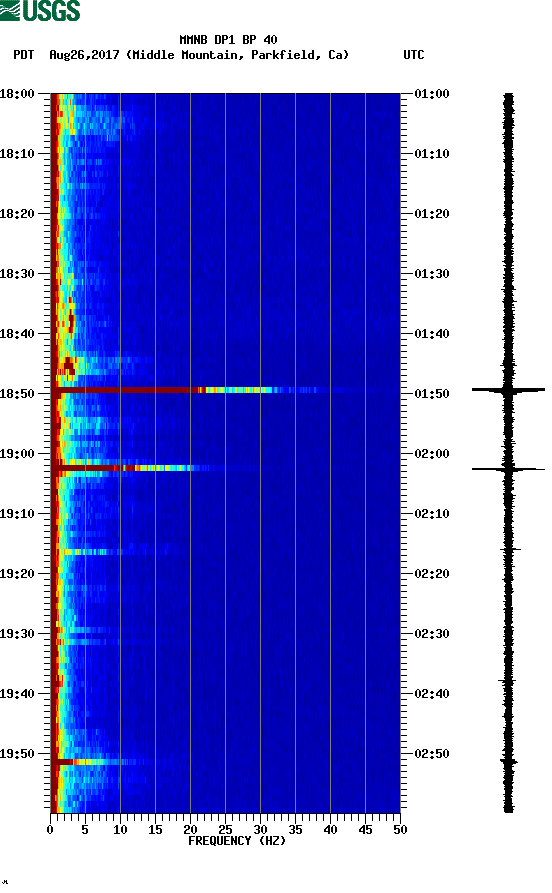Click the '02:00' UTC time label

point(432,454)
